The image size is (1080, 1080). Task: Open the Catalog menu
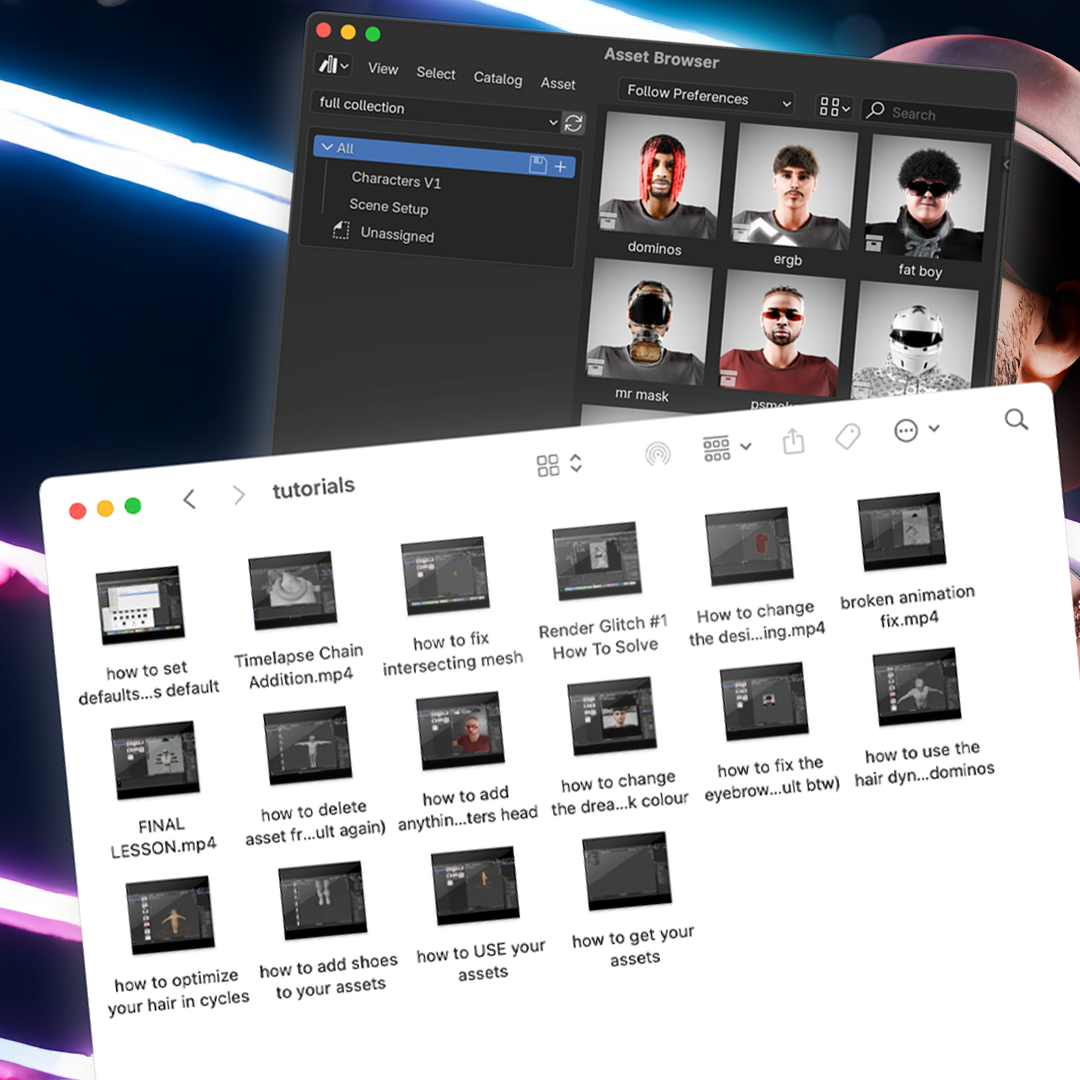tap(498, 78)
